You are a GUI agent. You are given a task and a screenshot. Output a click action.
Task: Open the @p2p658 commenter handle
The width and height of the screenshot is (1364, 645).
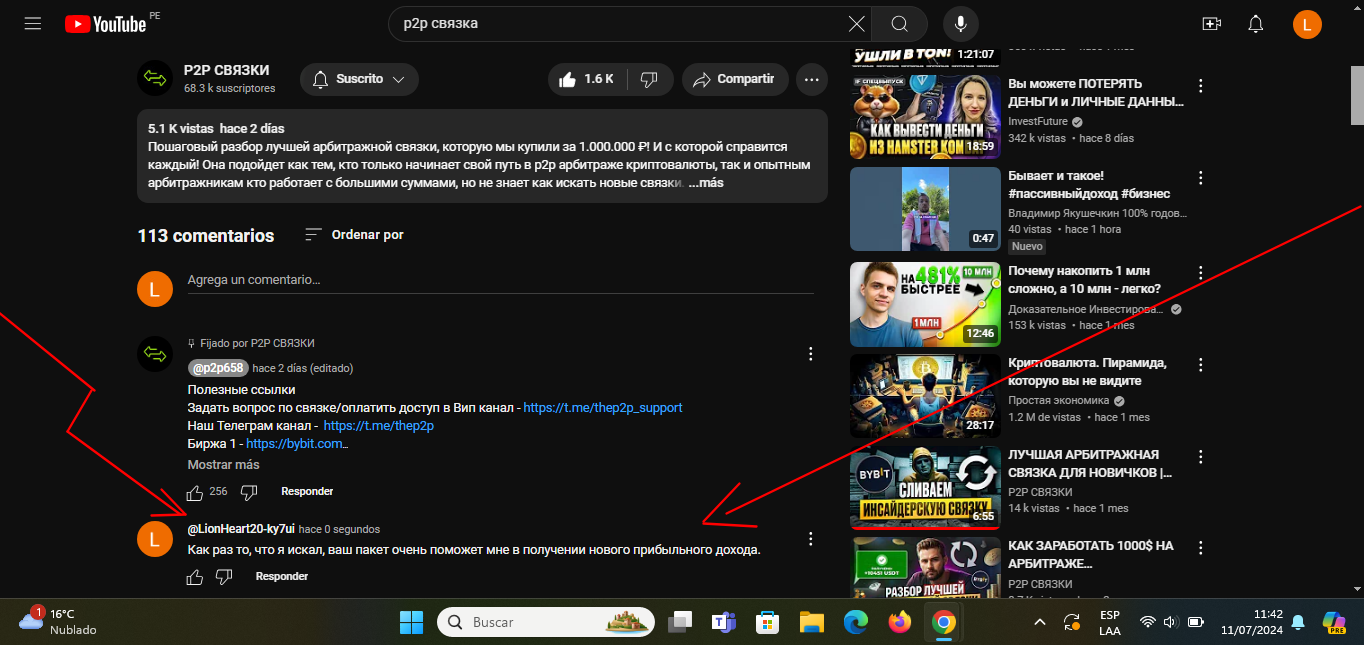point(217,368)
